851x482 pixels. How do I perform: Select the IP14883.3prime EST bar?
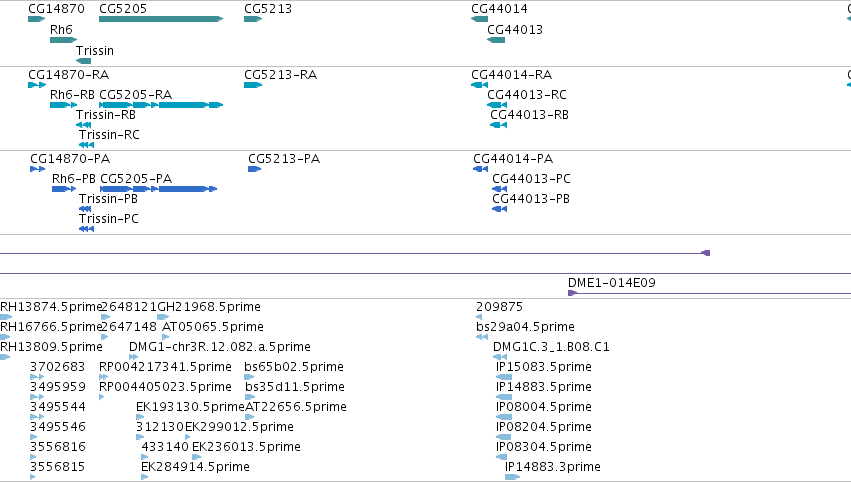[x=512, y=477]
